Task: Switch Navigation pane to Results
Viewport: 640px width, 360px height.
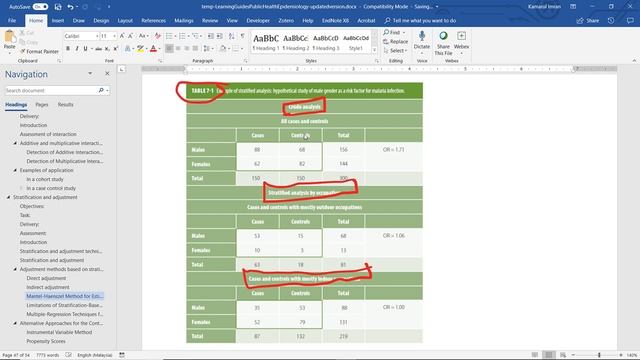Action: pyautogui.click(x=65, y=105)
